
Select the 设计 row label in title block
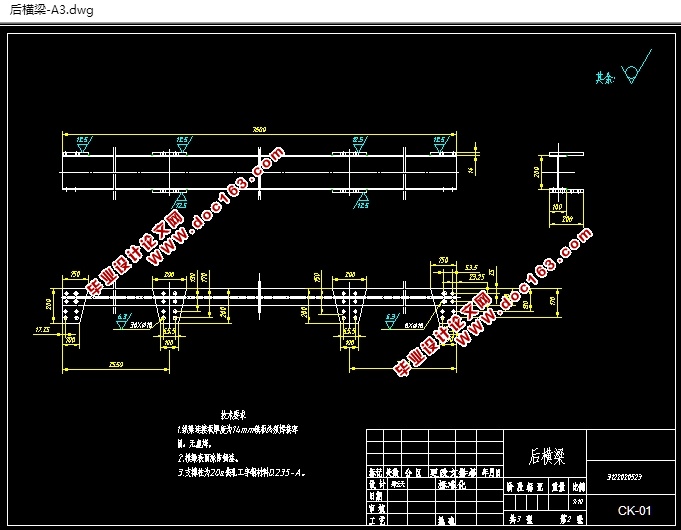[376, 481]
